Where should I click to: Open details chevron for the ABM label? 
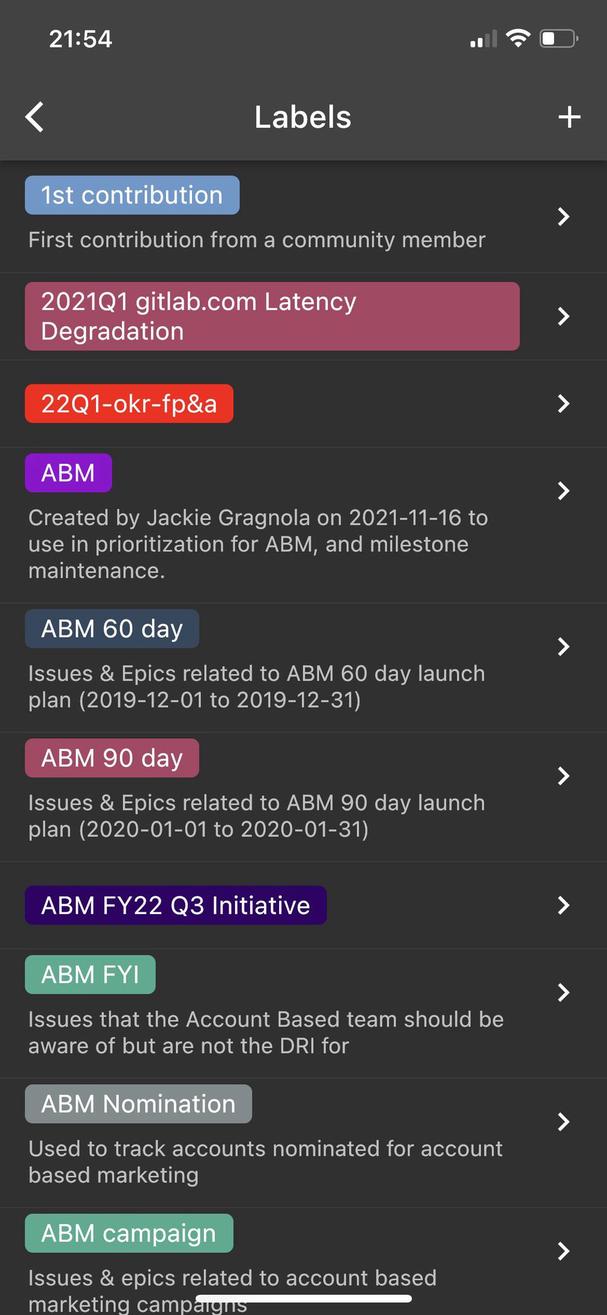click(562, 491)
